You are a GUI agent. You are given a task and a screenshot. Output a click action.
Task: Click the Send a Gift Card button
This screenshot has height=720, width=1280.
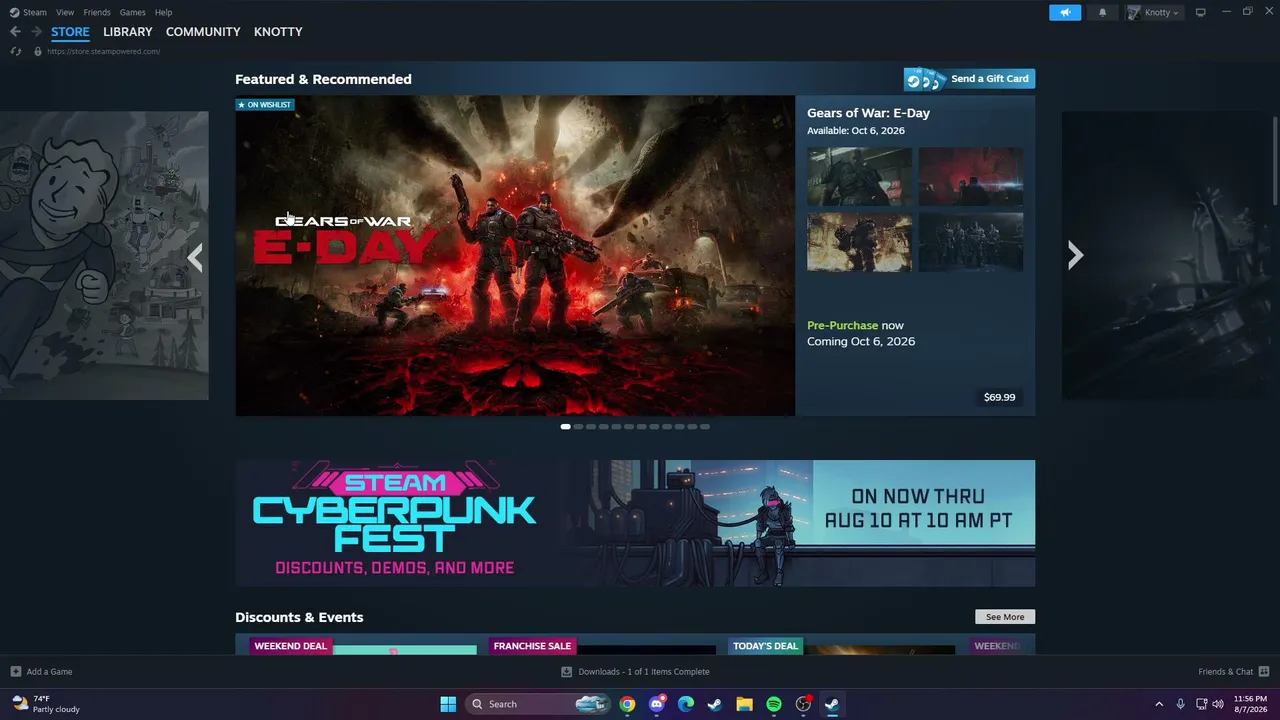pos(969,79)
